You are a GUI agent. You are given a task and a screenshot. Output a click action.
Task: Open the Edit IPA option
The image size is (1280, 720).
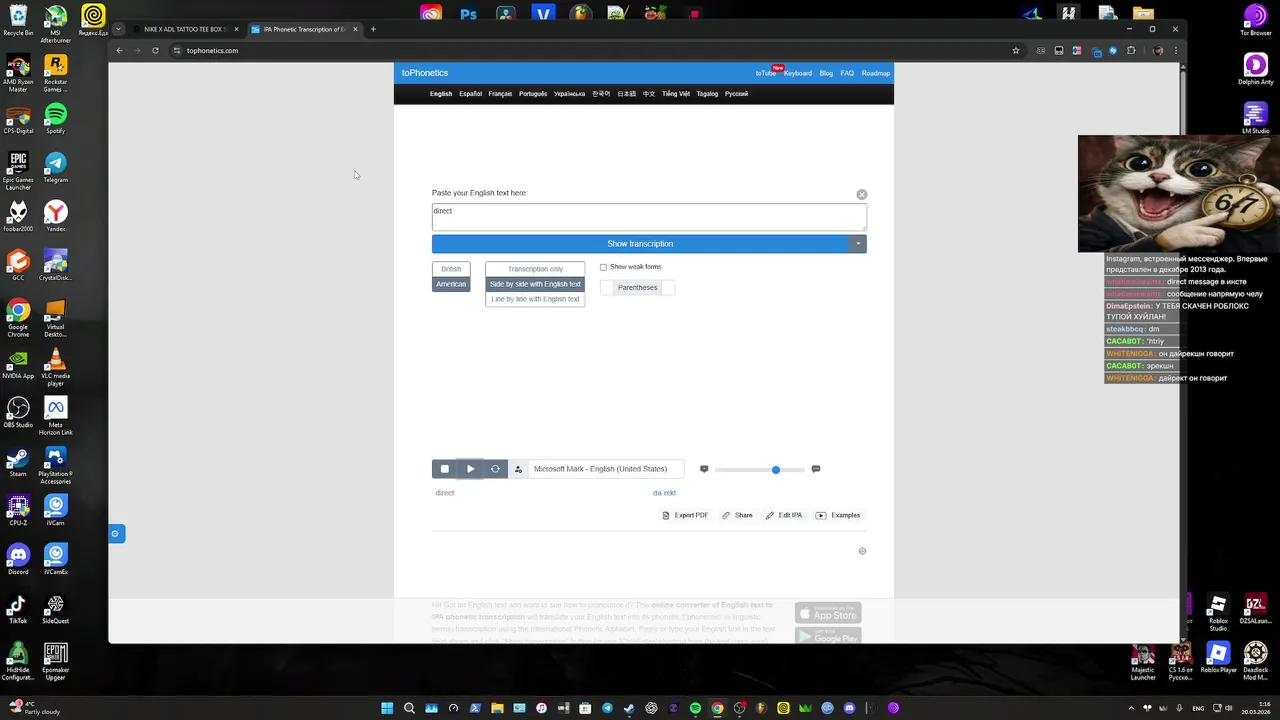(784, 515)
